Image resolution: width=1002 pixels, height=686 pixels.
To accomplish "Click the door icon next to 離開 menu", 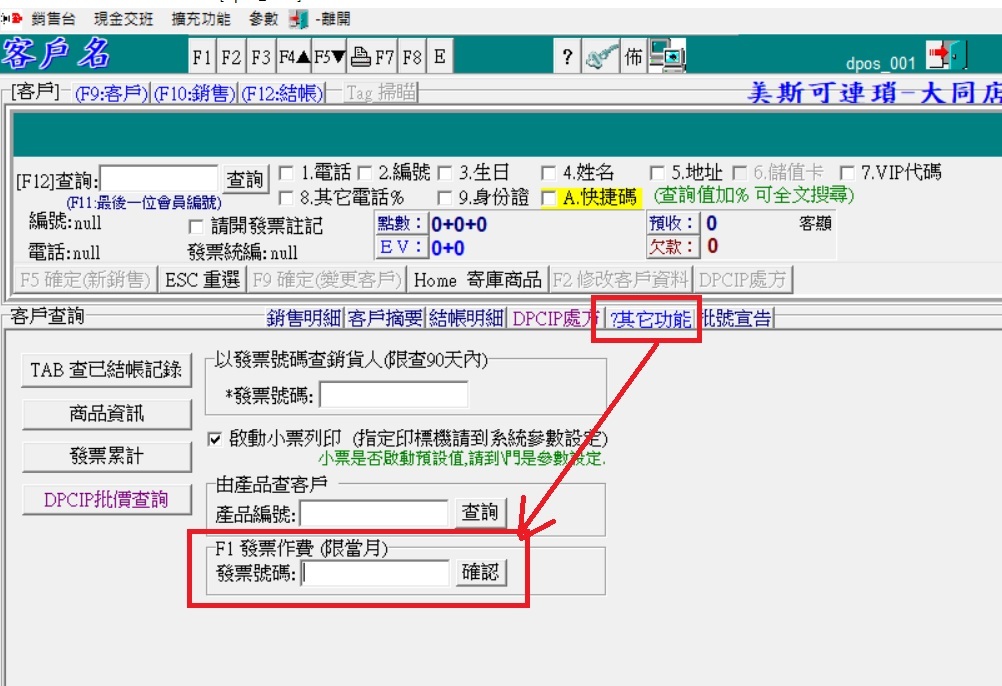I will (x=298, y=19).
